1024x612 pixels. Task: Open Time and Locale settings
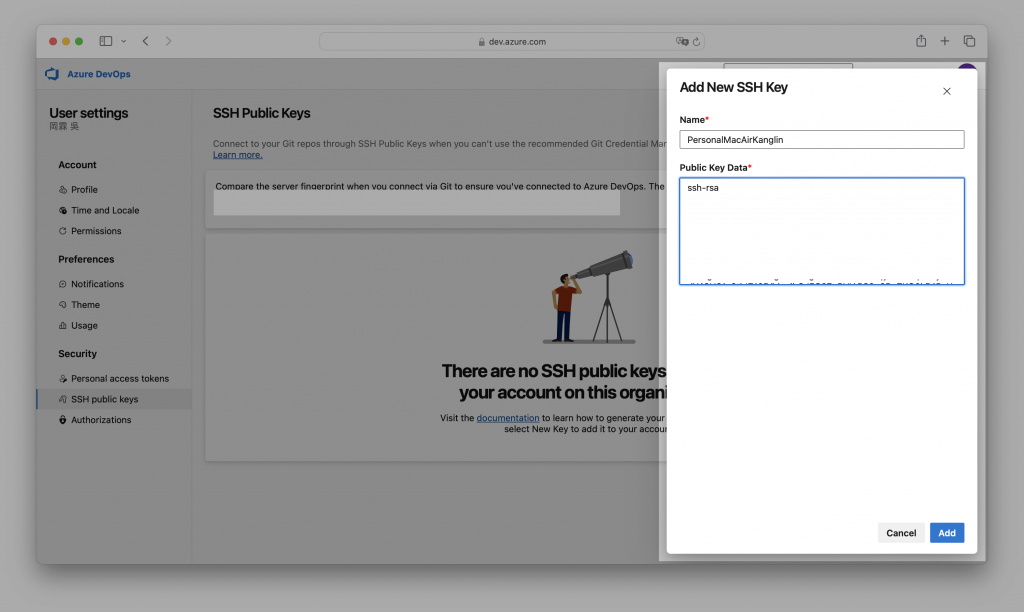(105, 210)
